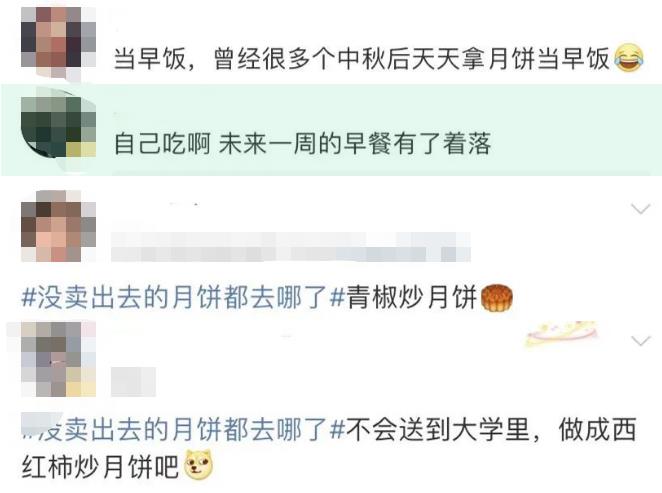662x493 pixels.
Task: Open the avatar next to the 当早饭 comment
Action: 58,43
